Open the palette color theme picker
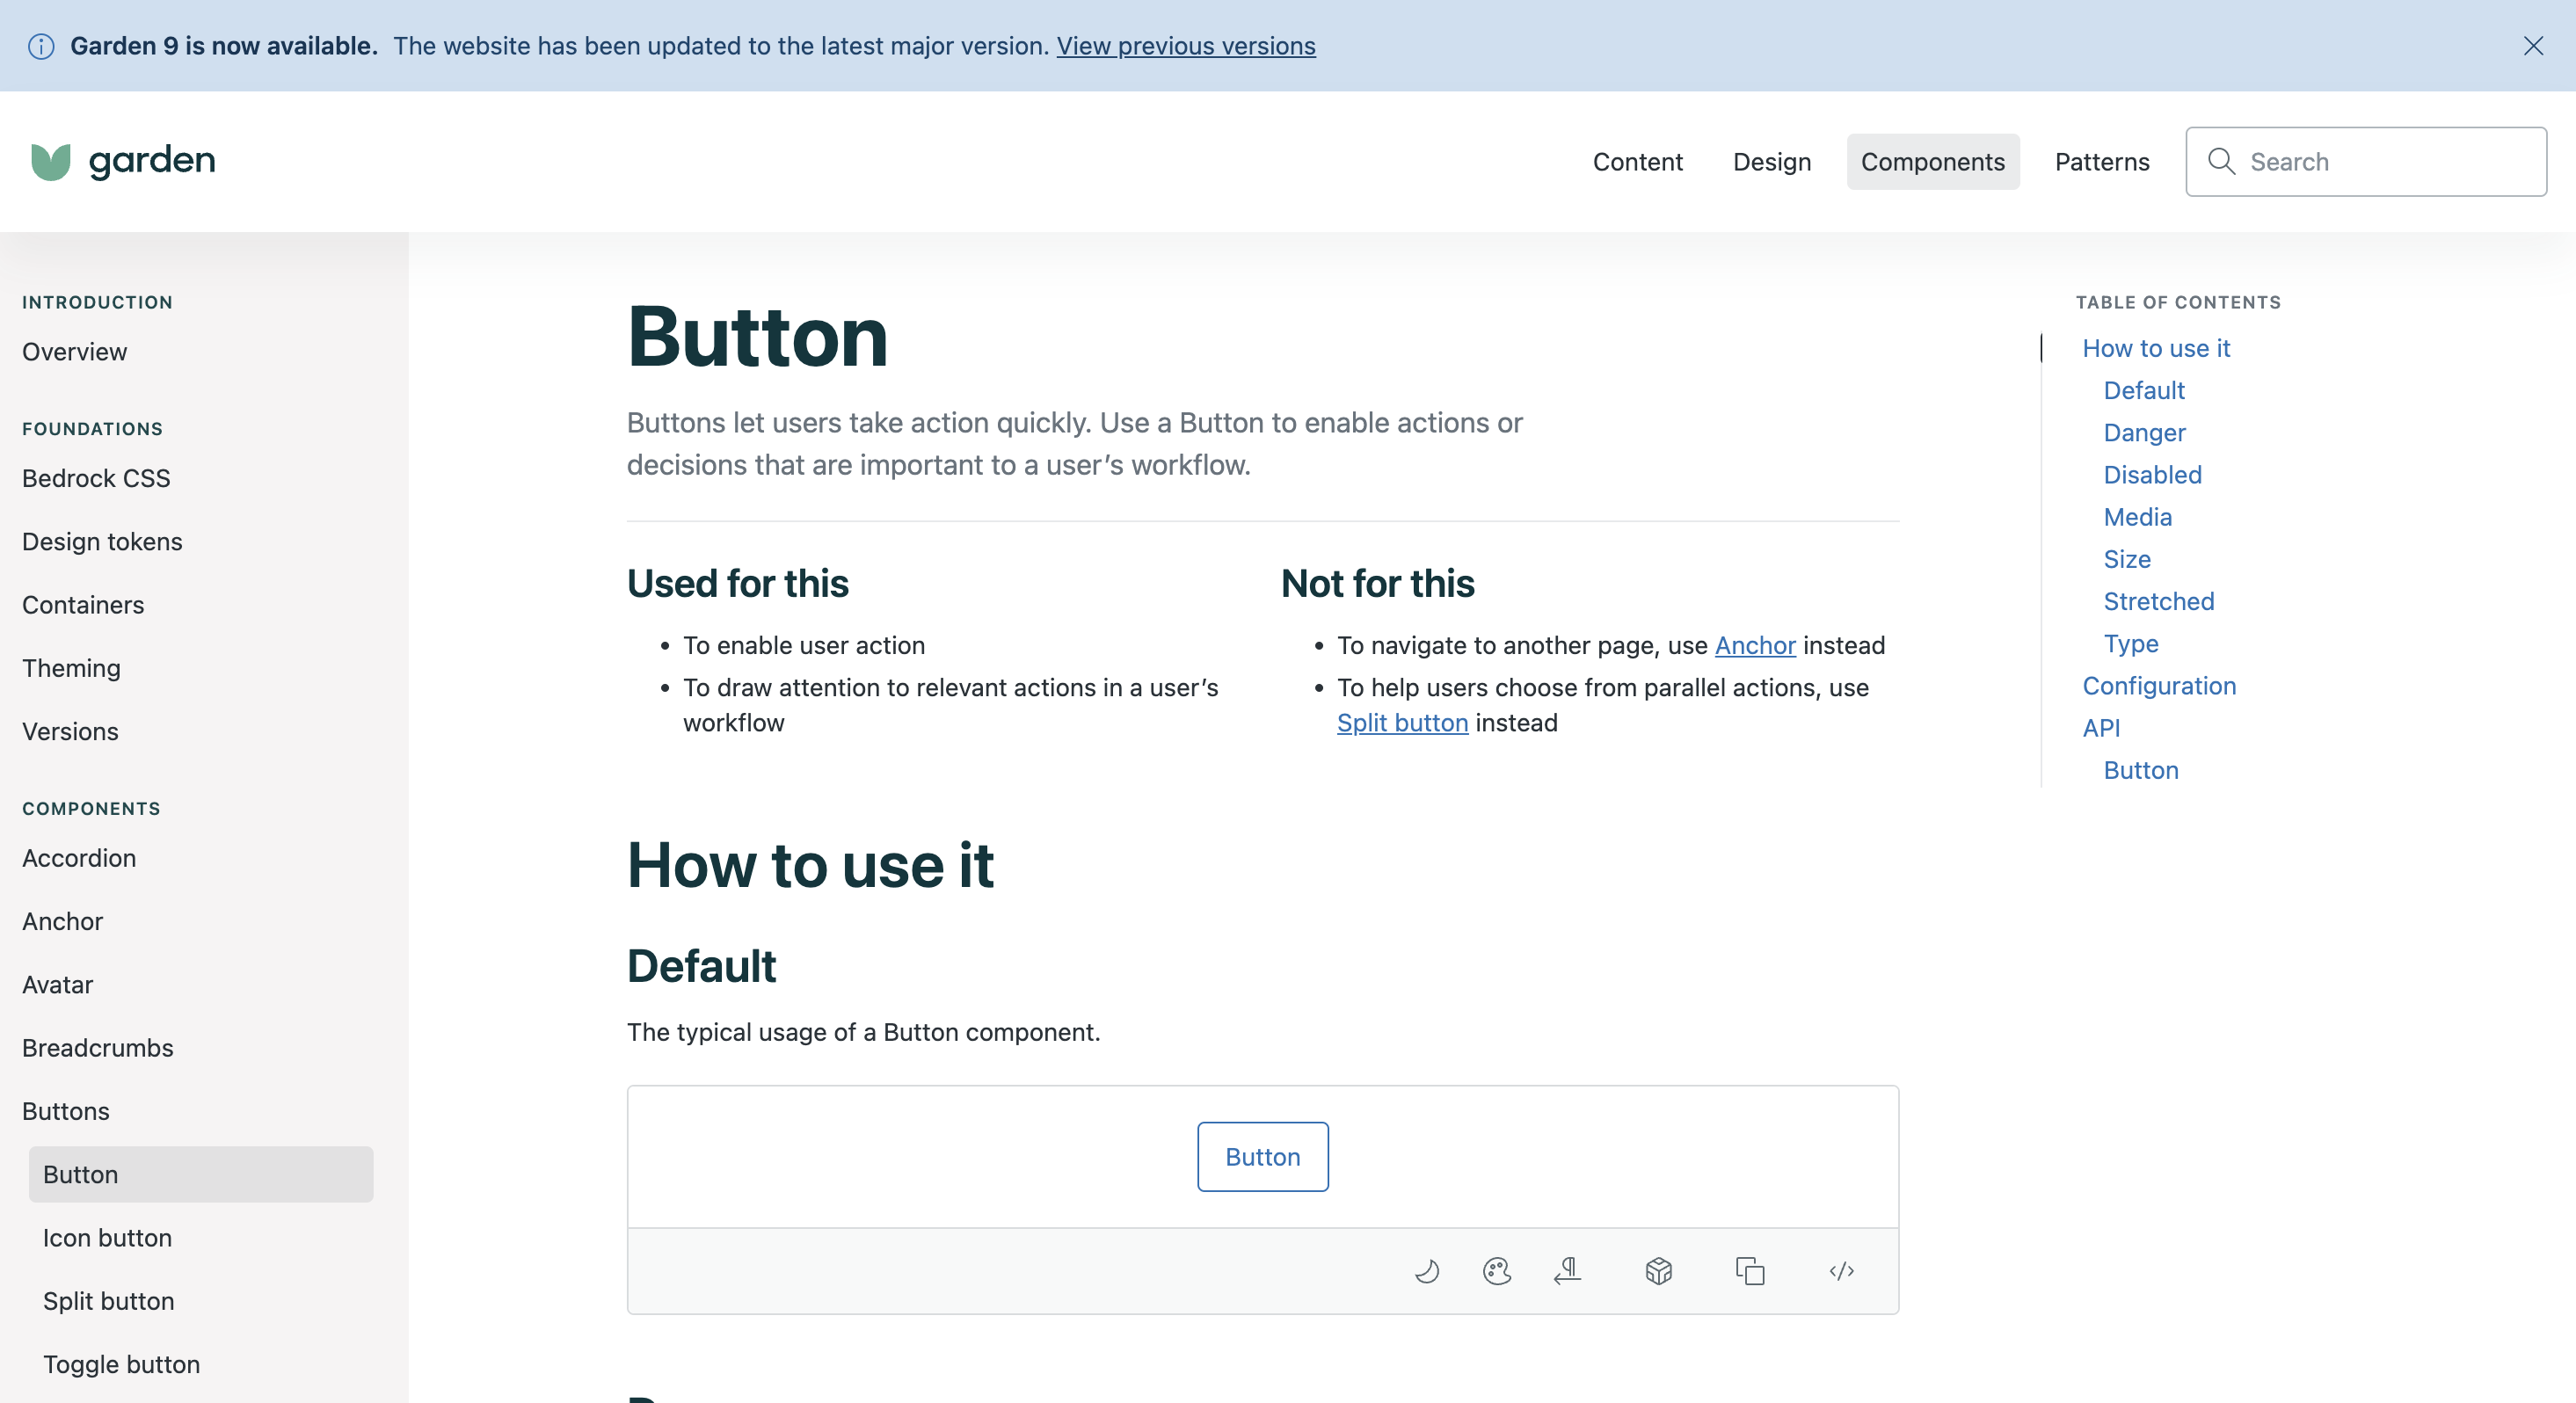This screenshot has height=1403, width=2576. pos(1497,1271)
